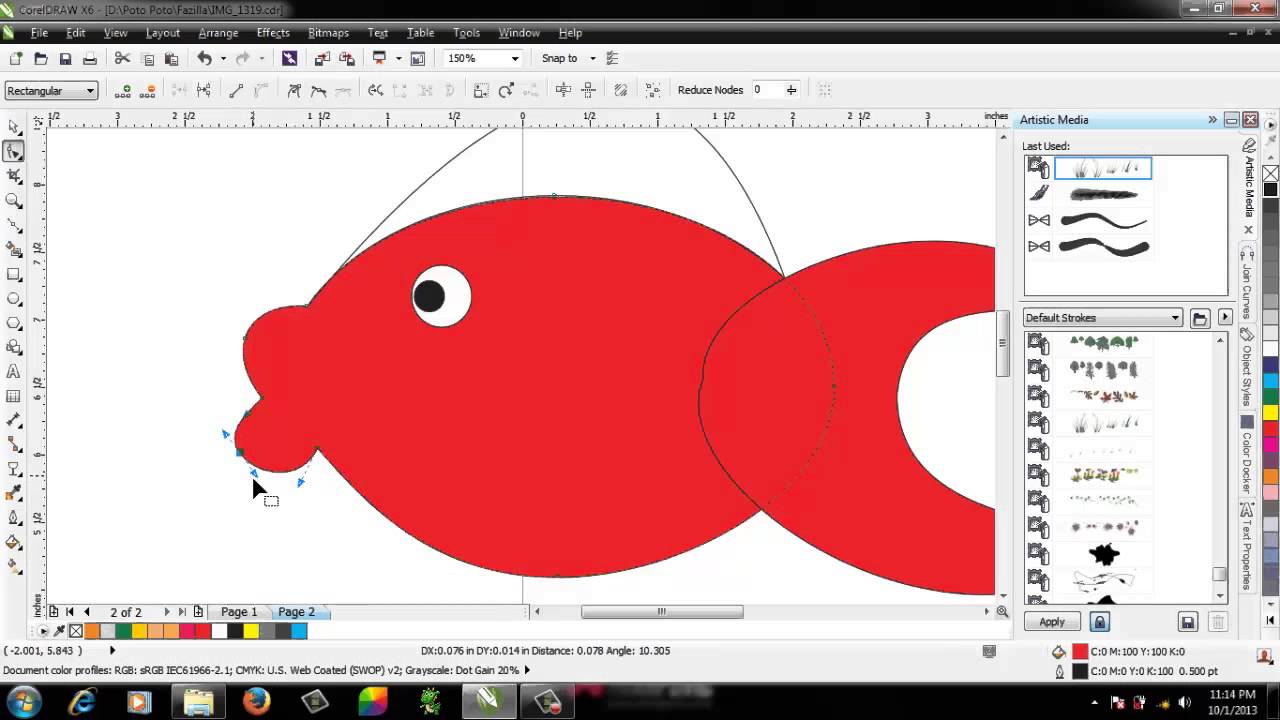Screen dimensions: 1280x720
Task: Select the black splatter stroke preview
Action: pos(1104,553)
